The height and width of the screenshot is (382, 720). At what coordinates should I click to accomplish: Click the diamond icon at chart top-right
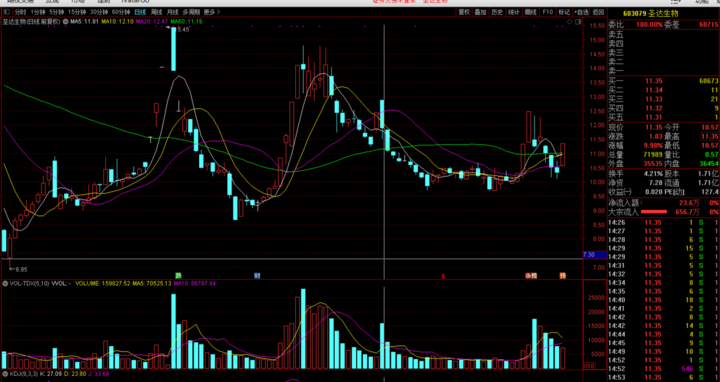[570, 22]
